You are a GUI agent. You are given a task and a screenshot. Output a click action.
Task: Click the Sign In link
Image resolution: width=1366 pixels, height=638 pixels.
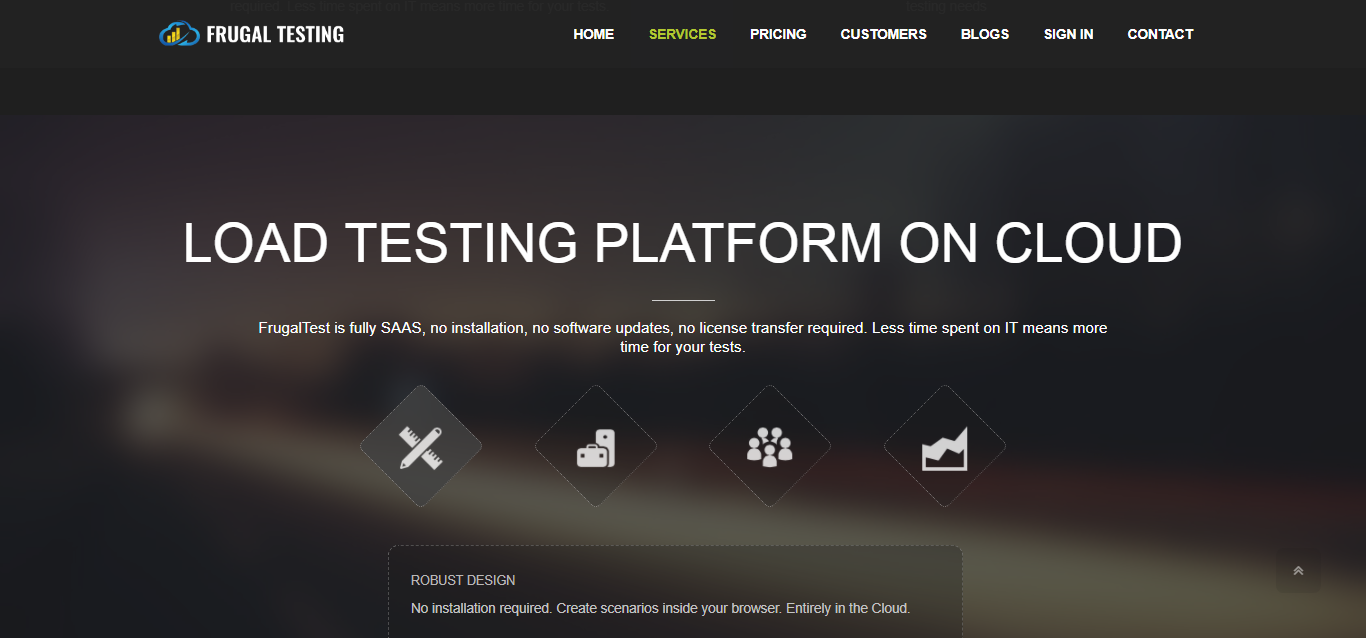(x=1069, y=34)
